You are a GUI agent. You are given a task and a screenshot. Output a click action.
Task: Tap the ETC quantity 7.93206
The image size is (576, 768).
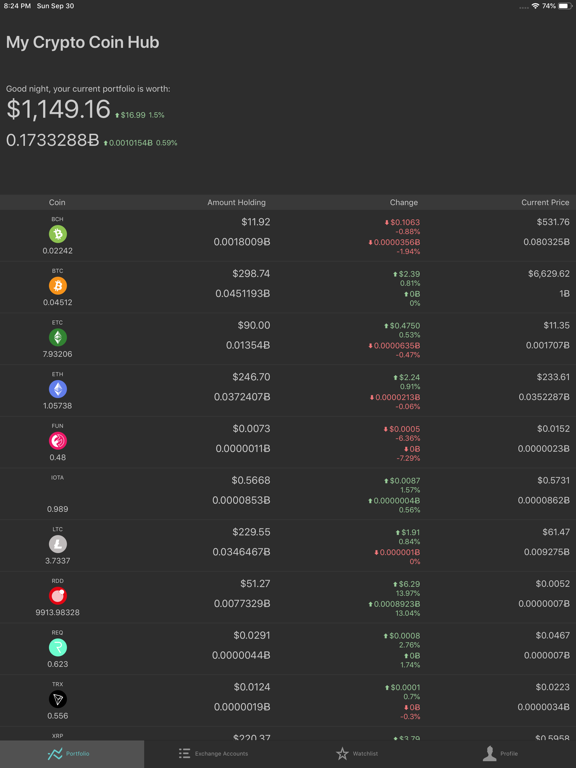click(x=57, y=354)
